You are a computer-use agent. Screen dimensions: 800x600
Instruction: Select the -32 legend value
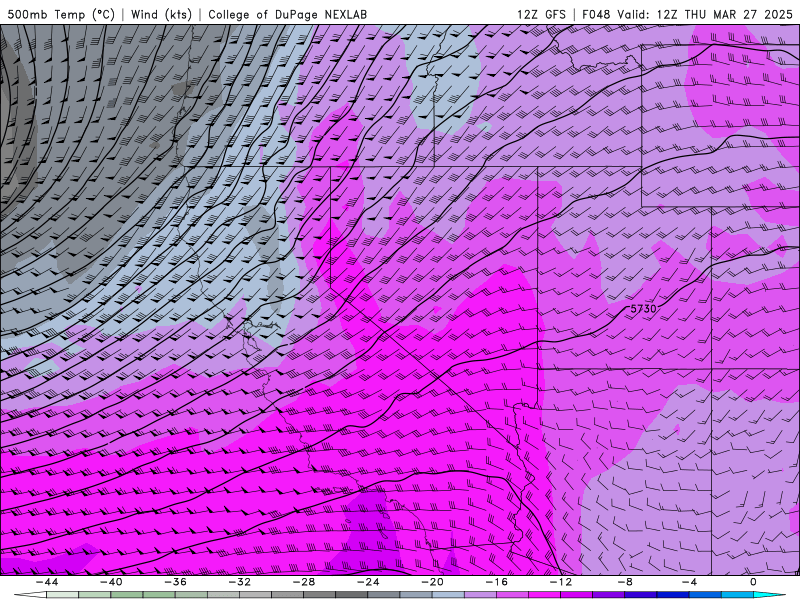point(239,582)
